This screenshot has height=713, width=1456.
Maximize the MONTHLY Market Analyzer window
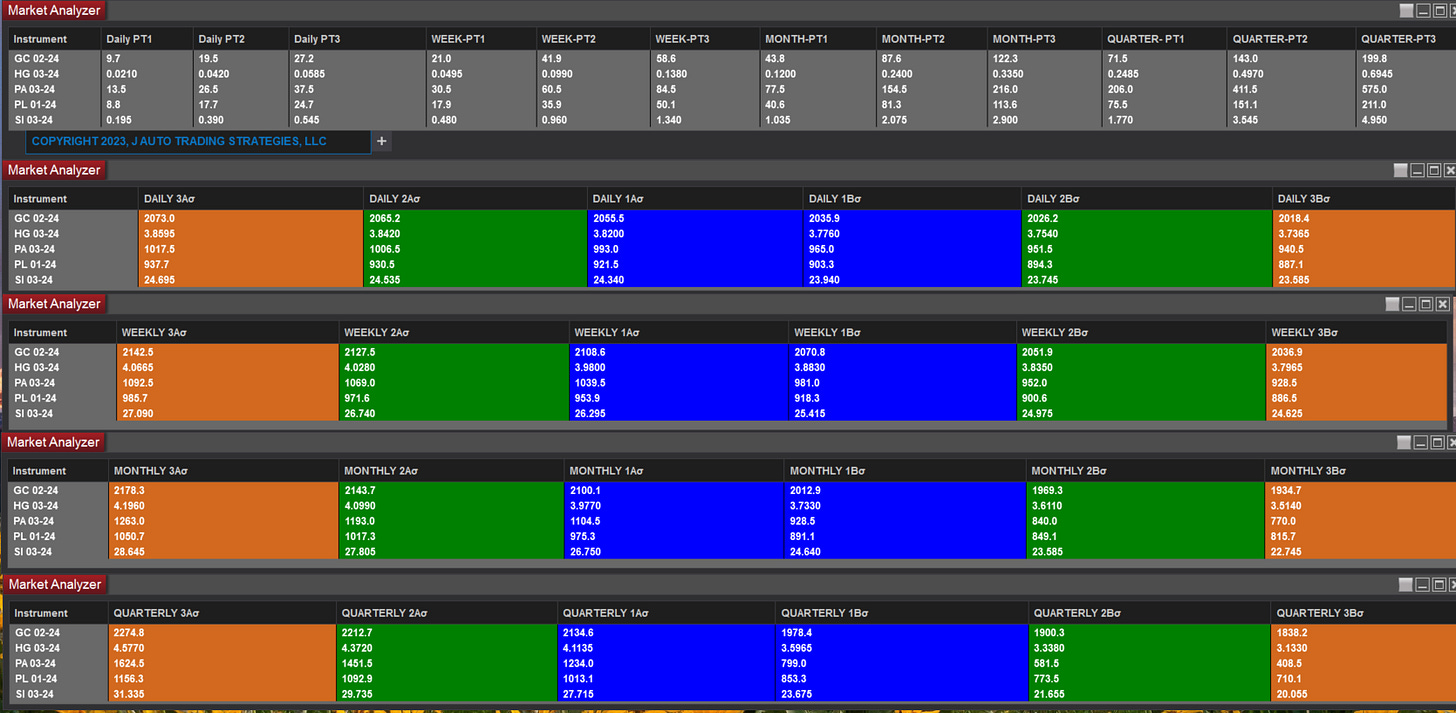(1436, 442)
